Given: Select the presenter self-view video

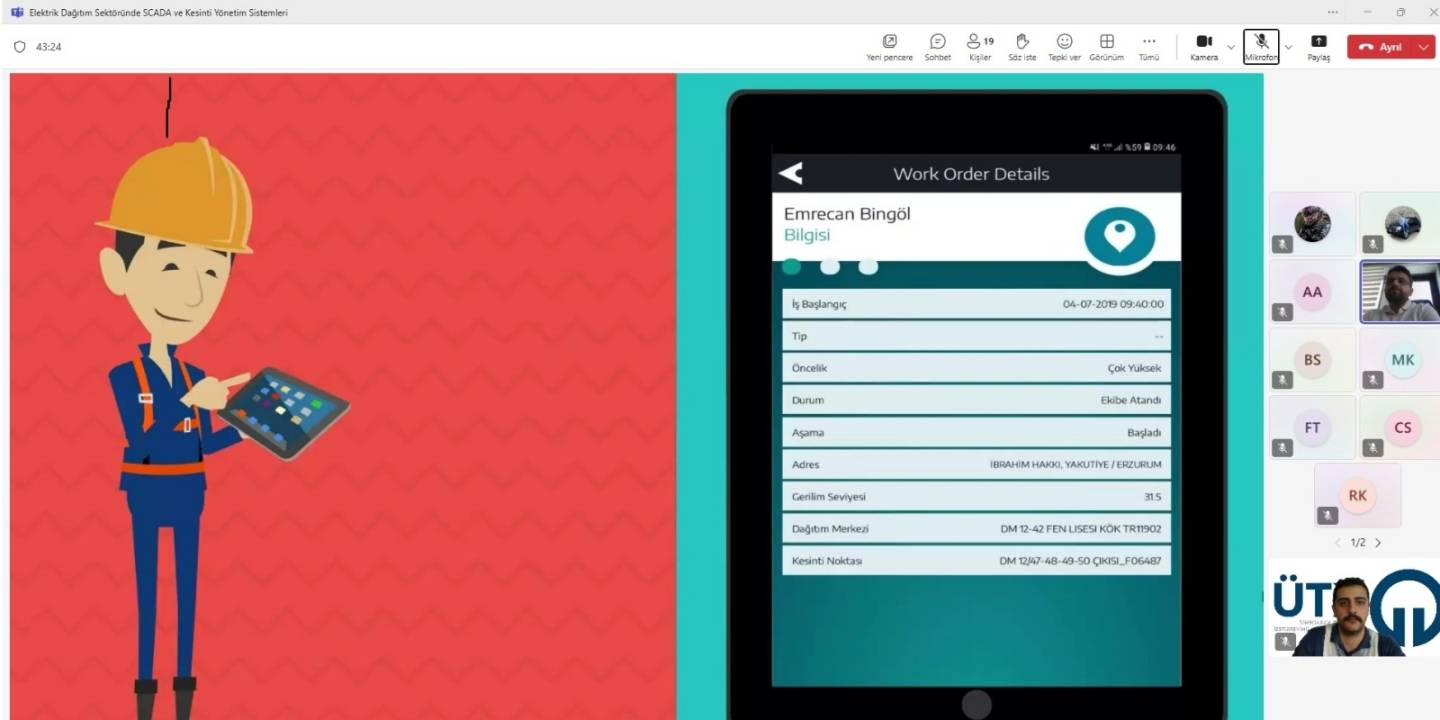Looking at the screenshot, I should click(1355, 609).
